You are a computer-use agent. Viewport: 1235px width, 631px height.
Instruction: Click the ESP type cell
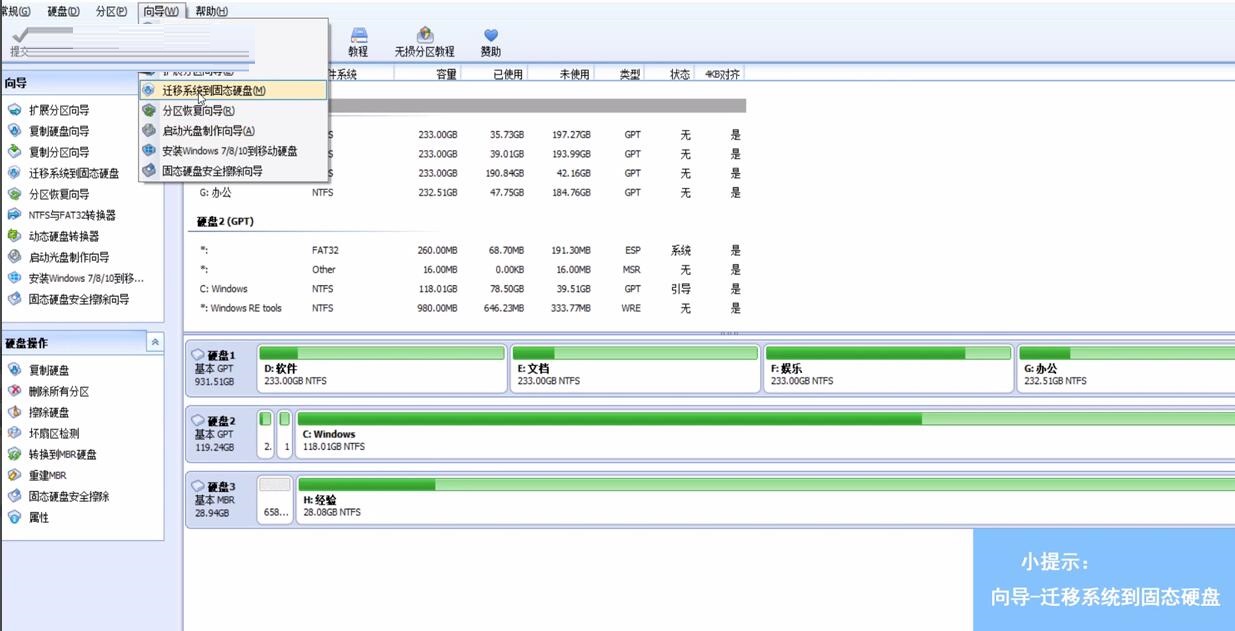click(x=632, y=250)
